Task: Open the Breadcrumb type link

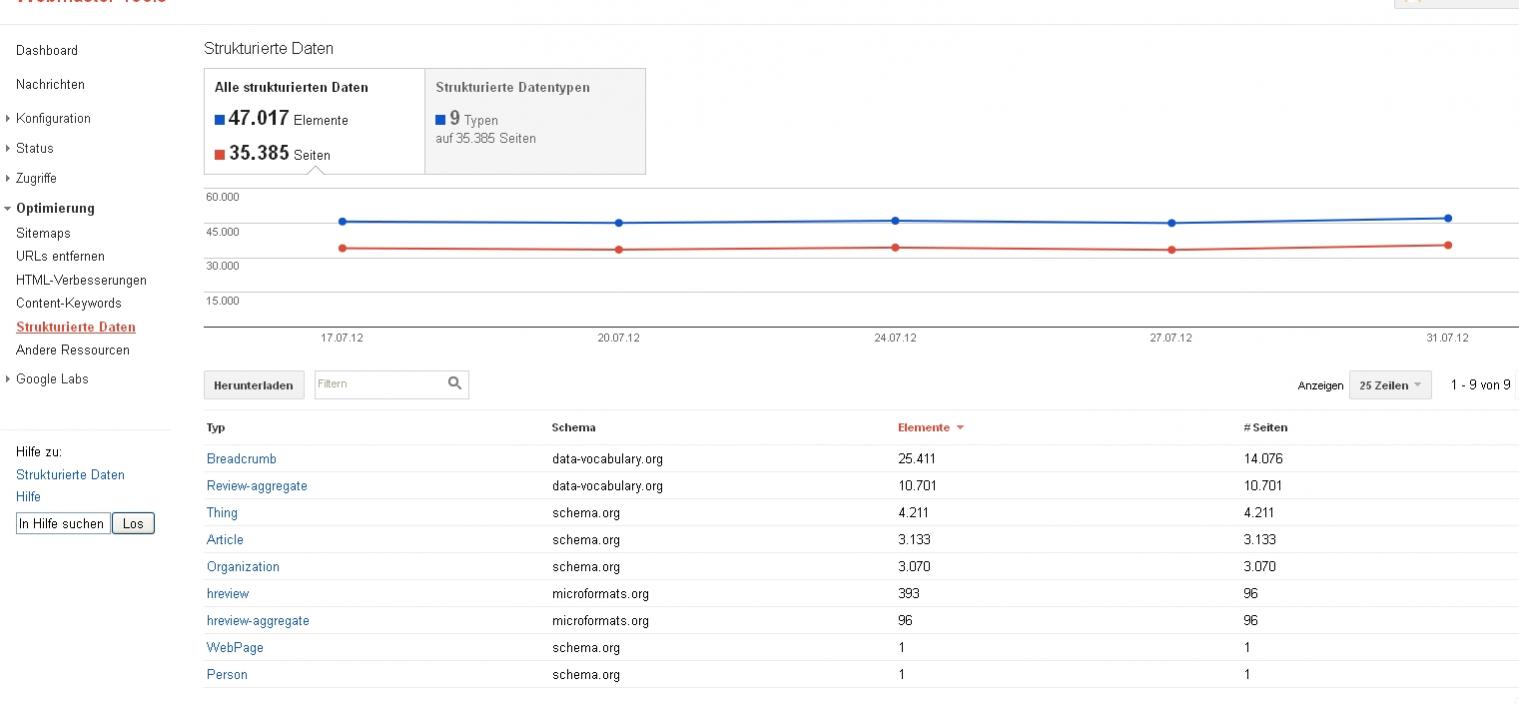Action: coord(241,459)
